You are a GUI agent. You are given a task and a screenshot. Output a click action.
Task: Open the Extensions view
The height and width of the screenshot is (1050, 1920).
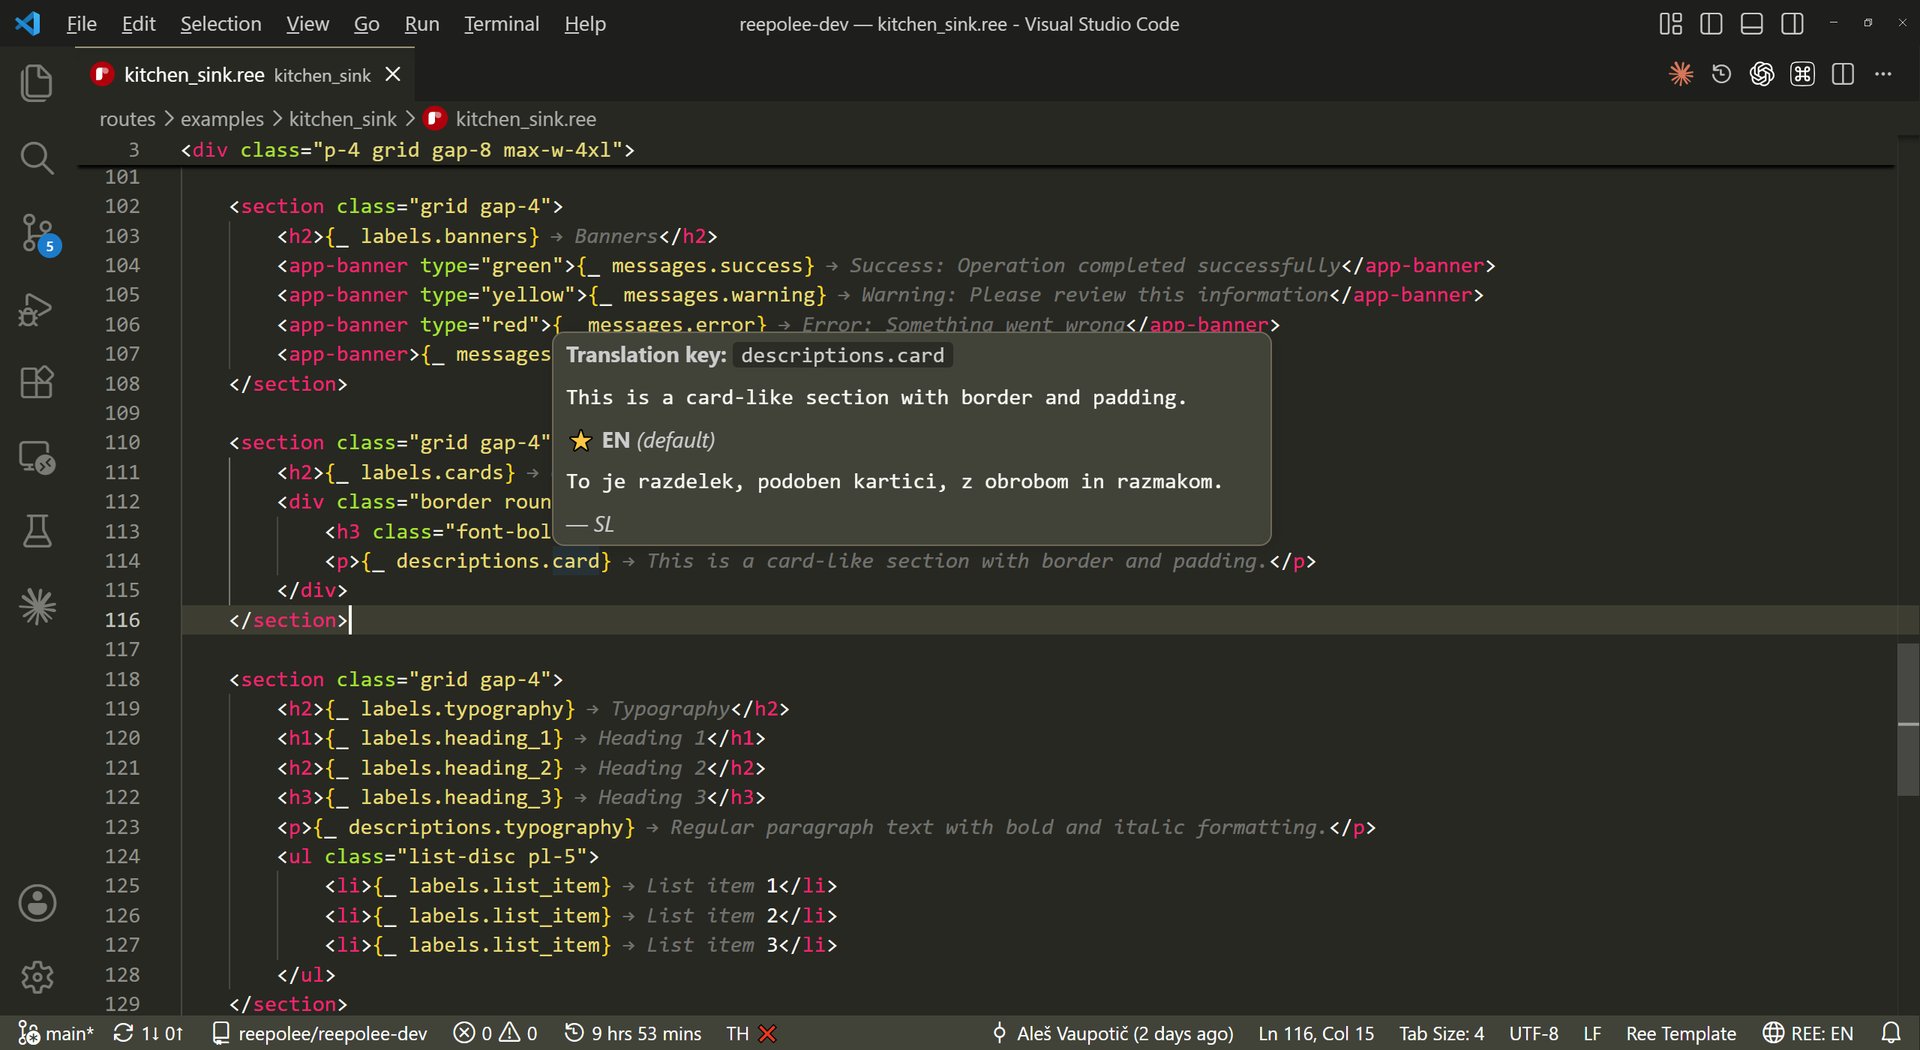[37, 382]
